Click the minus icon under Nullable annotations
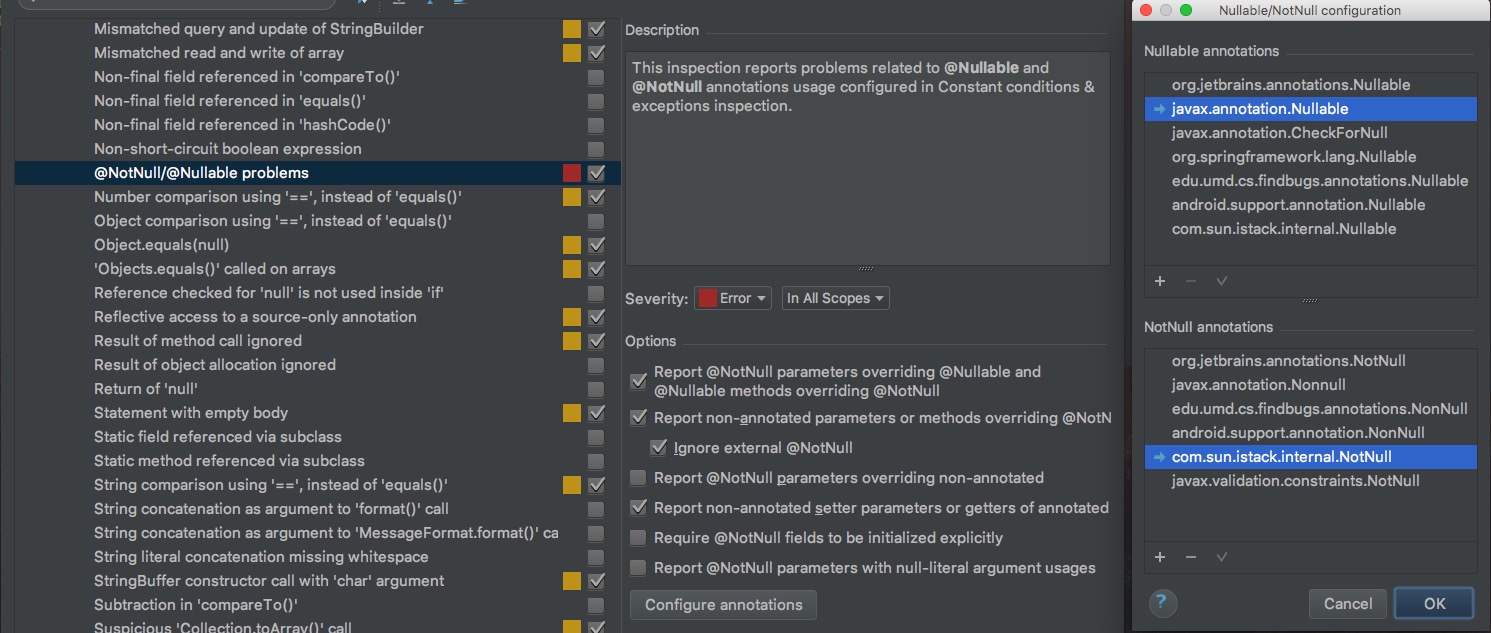 [x=1190, y=281]
